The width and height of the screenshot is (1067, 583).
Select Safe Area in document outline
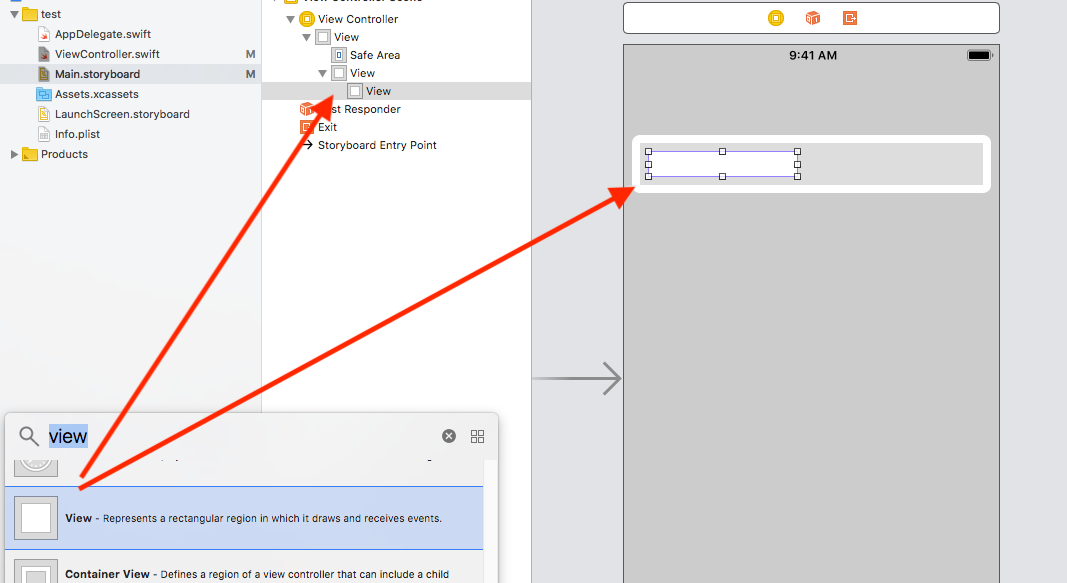[x=375, y=55]
